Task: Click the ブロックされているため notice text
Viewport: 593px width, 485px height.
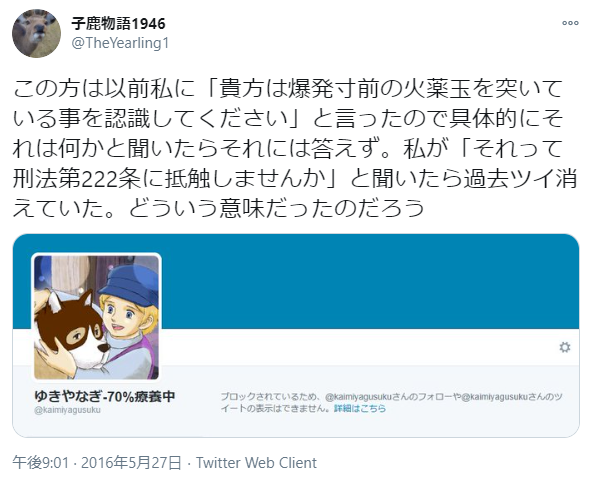Action: [269, 397]
